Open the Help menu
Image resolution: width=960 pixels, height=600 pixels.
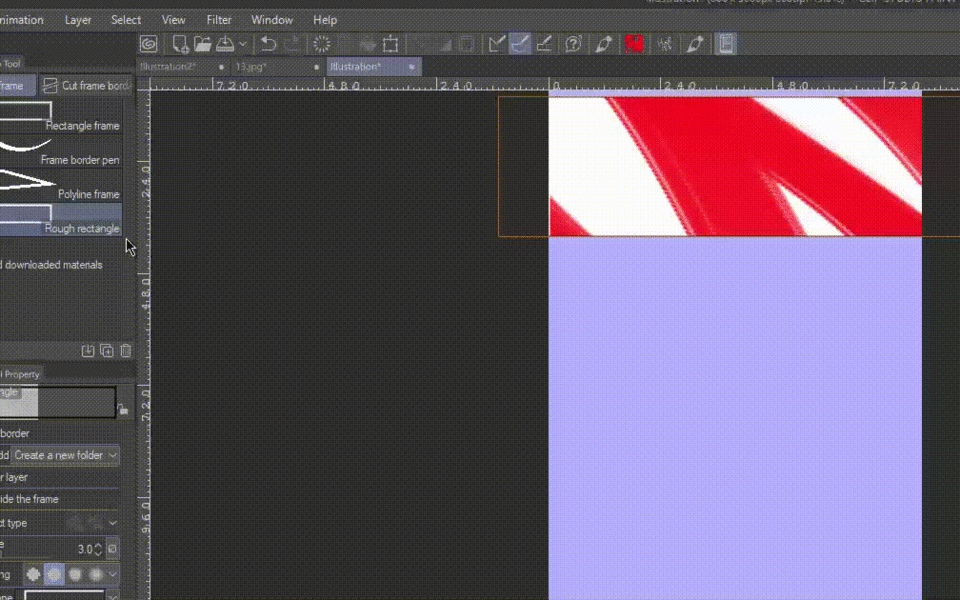pyautogui.click(x=325, y=20)
